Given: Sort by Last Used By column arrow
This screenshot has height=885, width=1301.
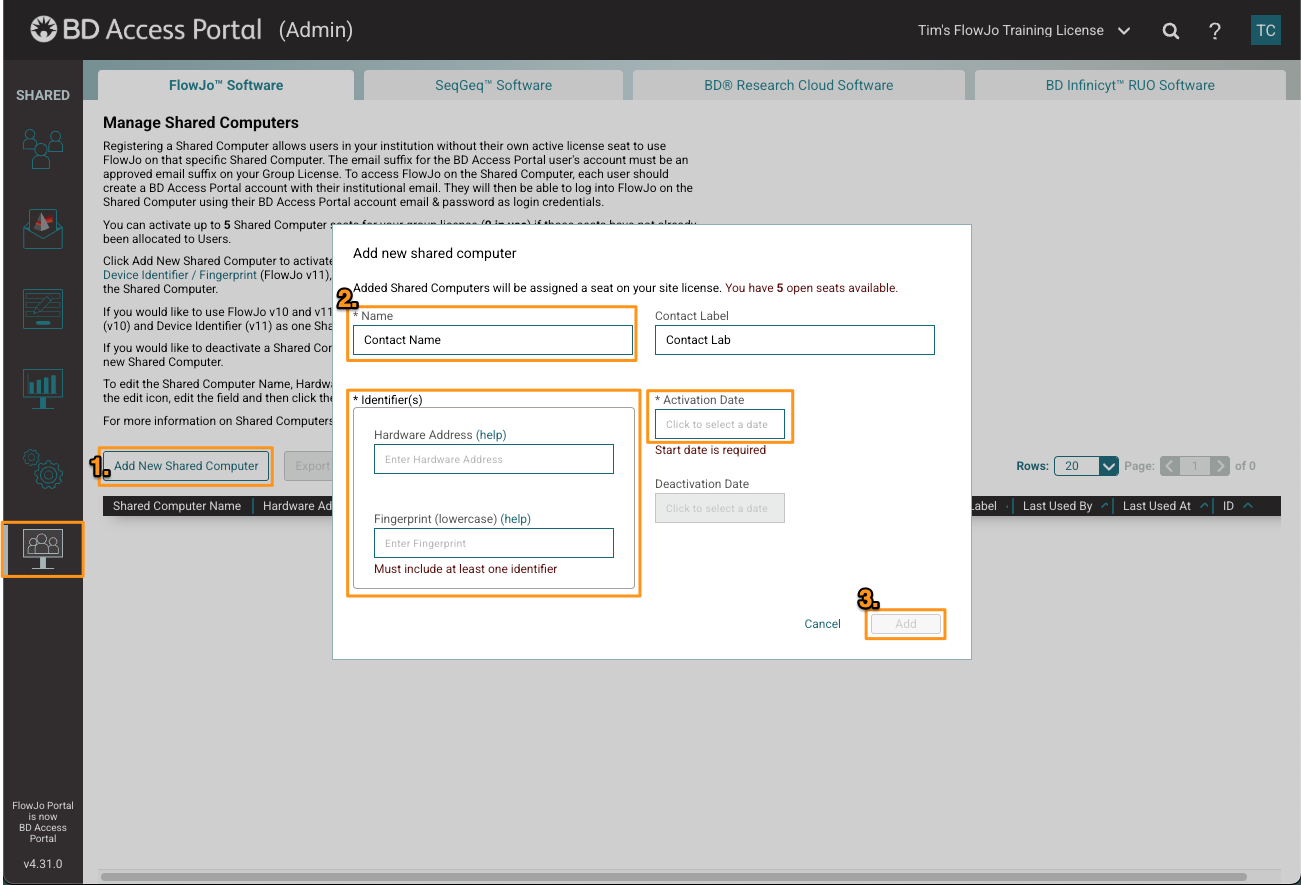Looking at the screenshot, I should click(x=1105, y=506).
